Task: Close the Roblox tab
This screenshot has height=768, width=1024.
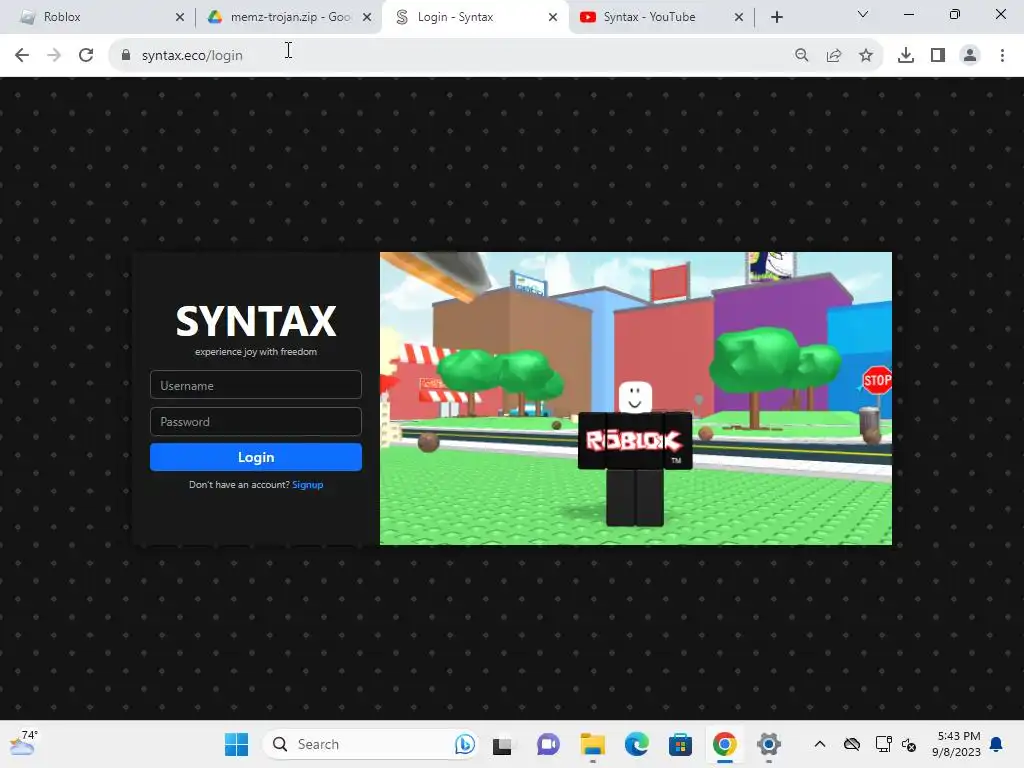Action: click(180, 17)
